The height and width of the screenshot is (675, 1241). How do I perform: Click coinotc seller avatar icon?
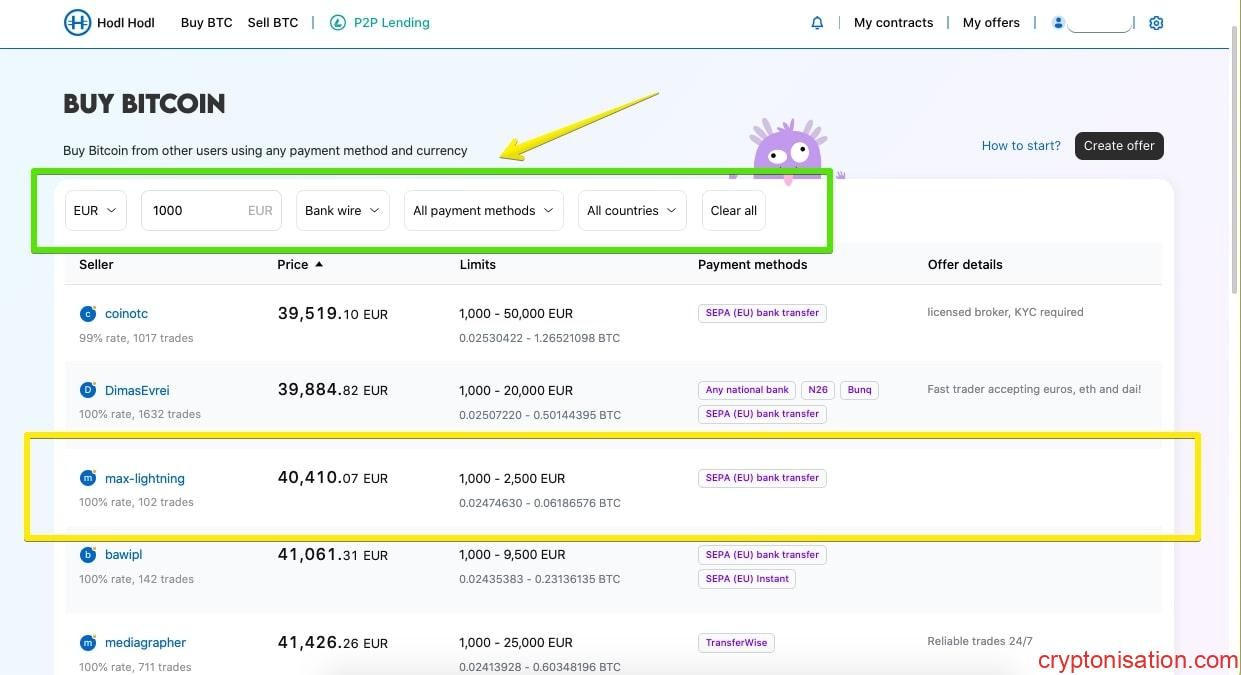tap(88, 314)
